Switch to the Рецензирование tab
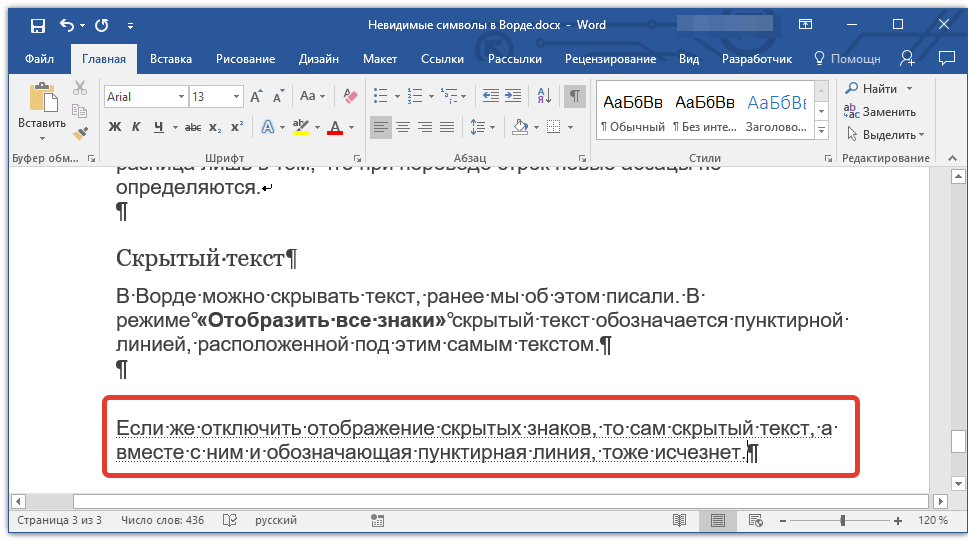The width and height of the screenshot is (968, 541). pos(610,59)
